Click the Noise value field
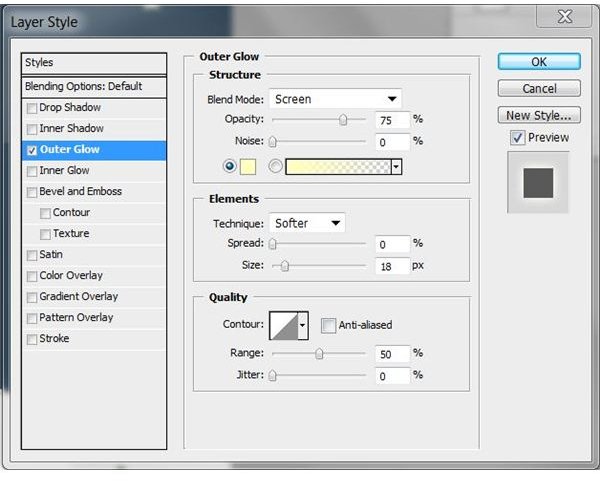The height and width of the screenshot is (481, 600). tap(393, 142)
